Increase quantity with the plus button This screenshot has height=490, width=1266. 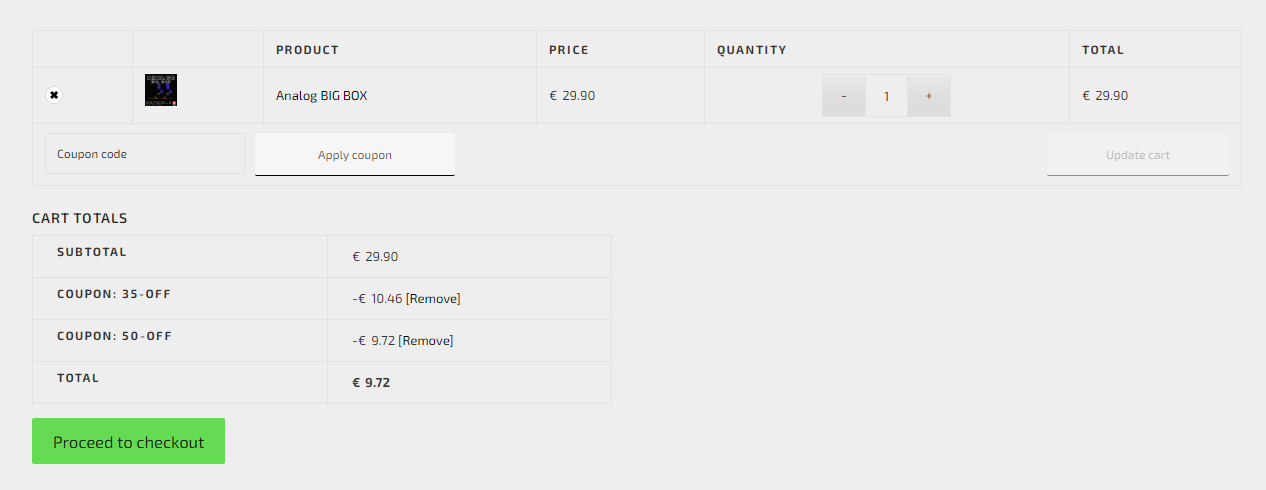click(x=929, y=96)
